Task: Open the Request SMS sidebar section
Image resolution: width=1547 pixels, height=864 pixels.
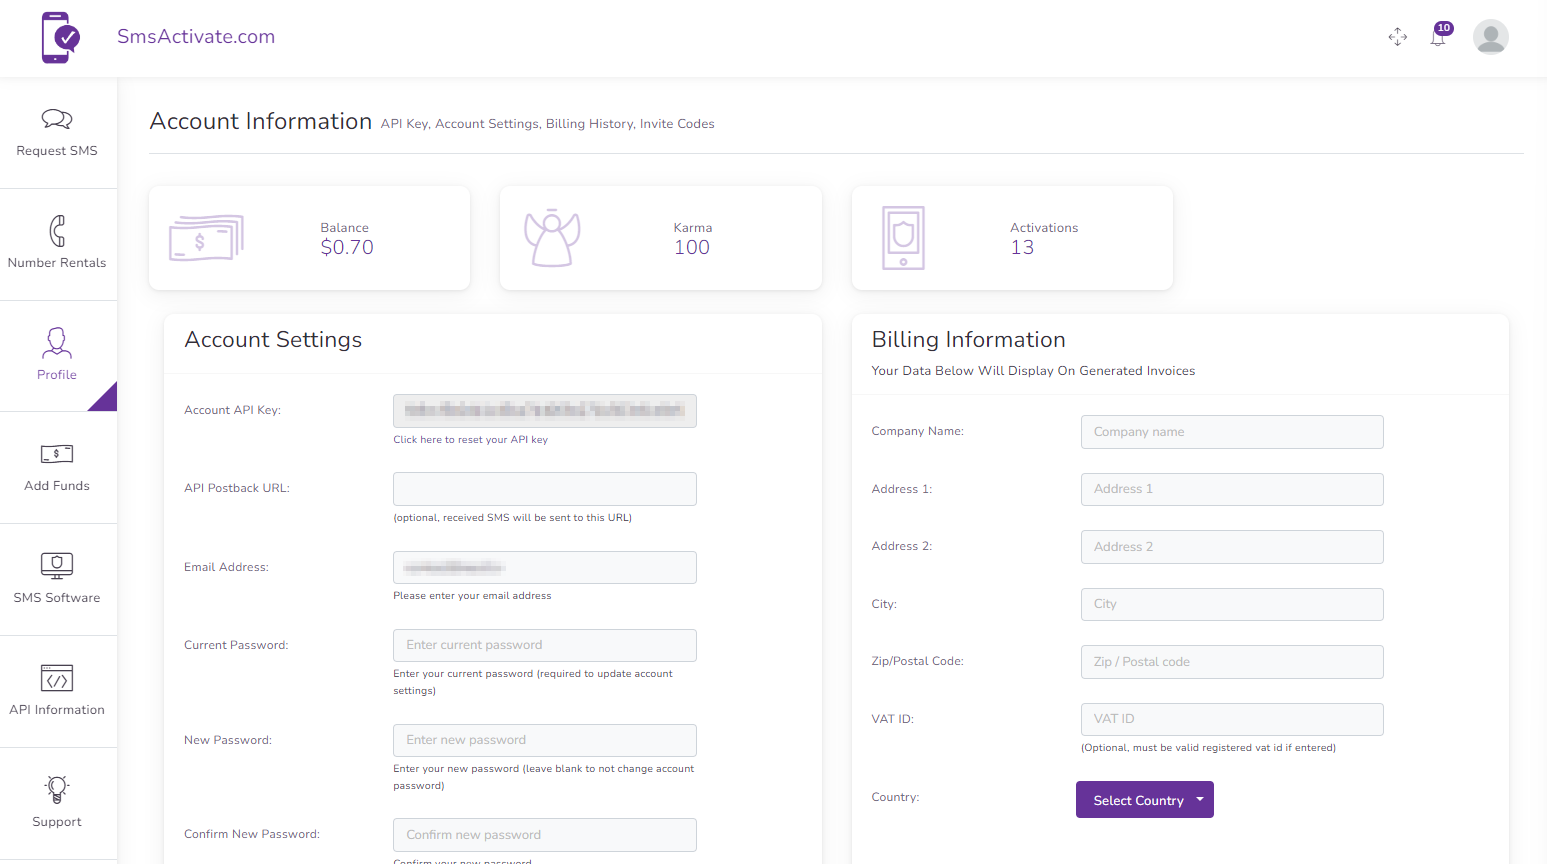Action: [x=57, y=135]
